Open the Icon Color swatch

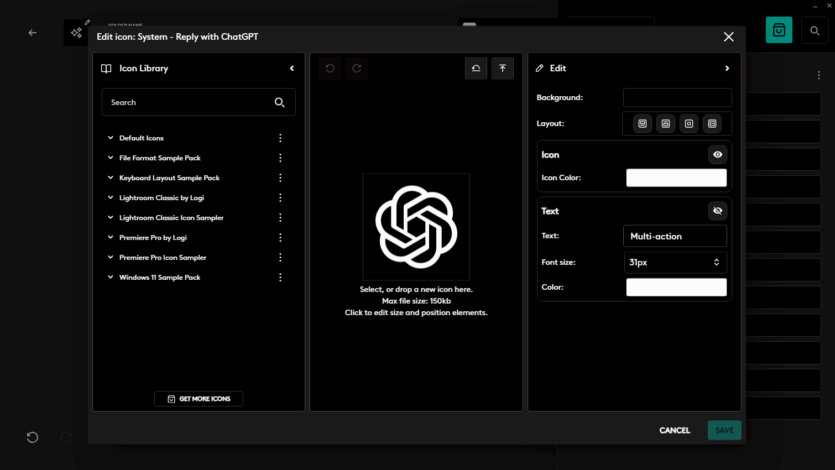676,178
